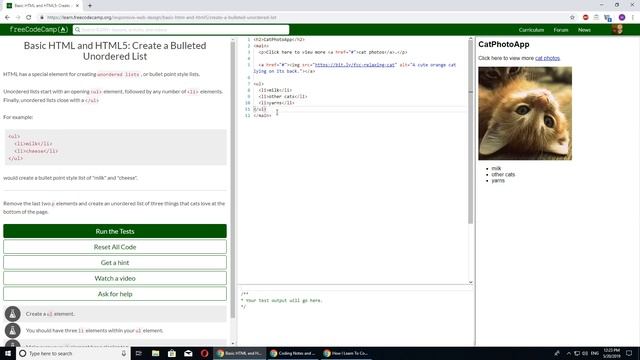The image size is (640, 360).
Task: Click the 'Basic HTML and H...' taskbar window
Action: point(240,353)
